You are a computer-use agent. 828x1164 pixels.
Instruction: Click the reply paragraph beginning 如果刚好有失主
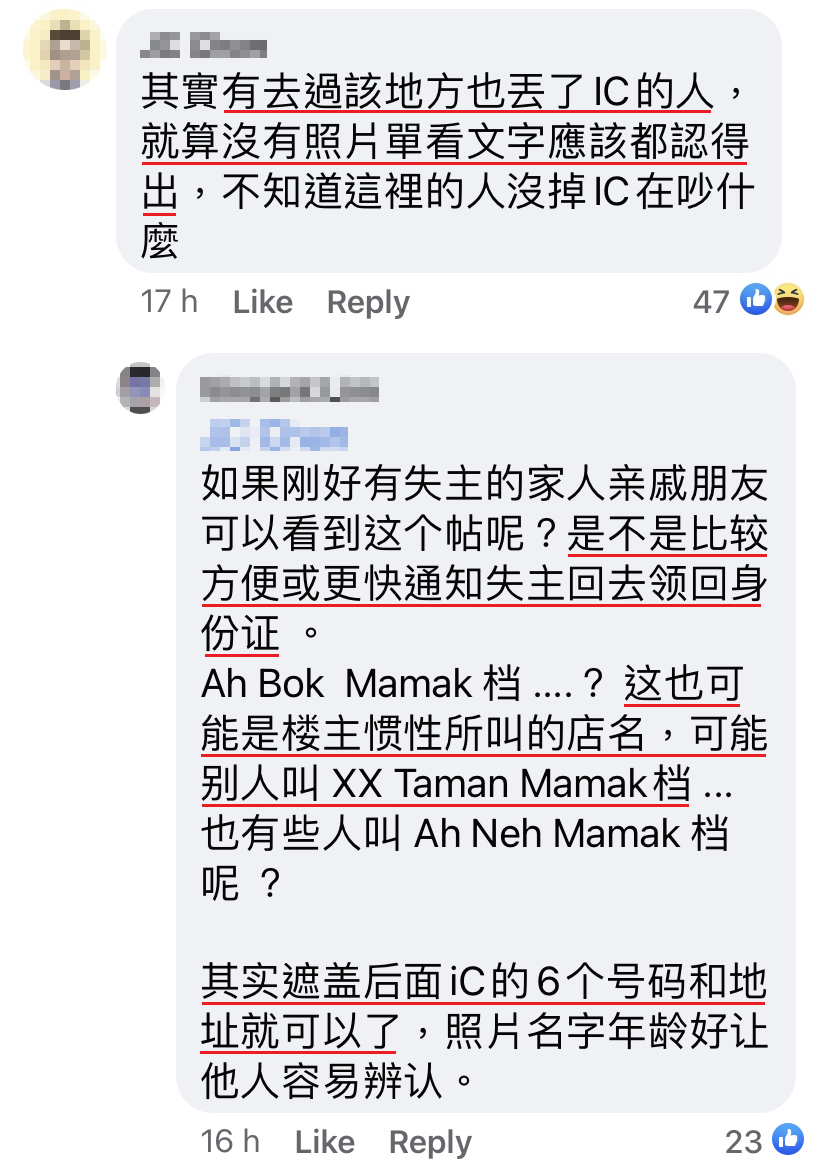(484, 558)
